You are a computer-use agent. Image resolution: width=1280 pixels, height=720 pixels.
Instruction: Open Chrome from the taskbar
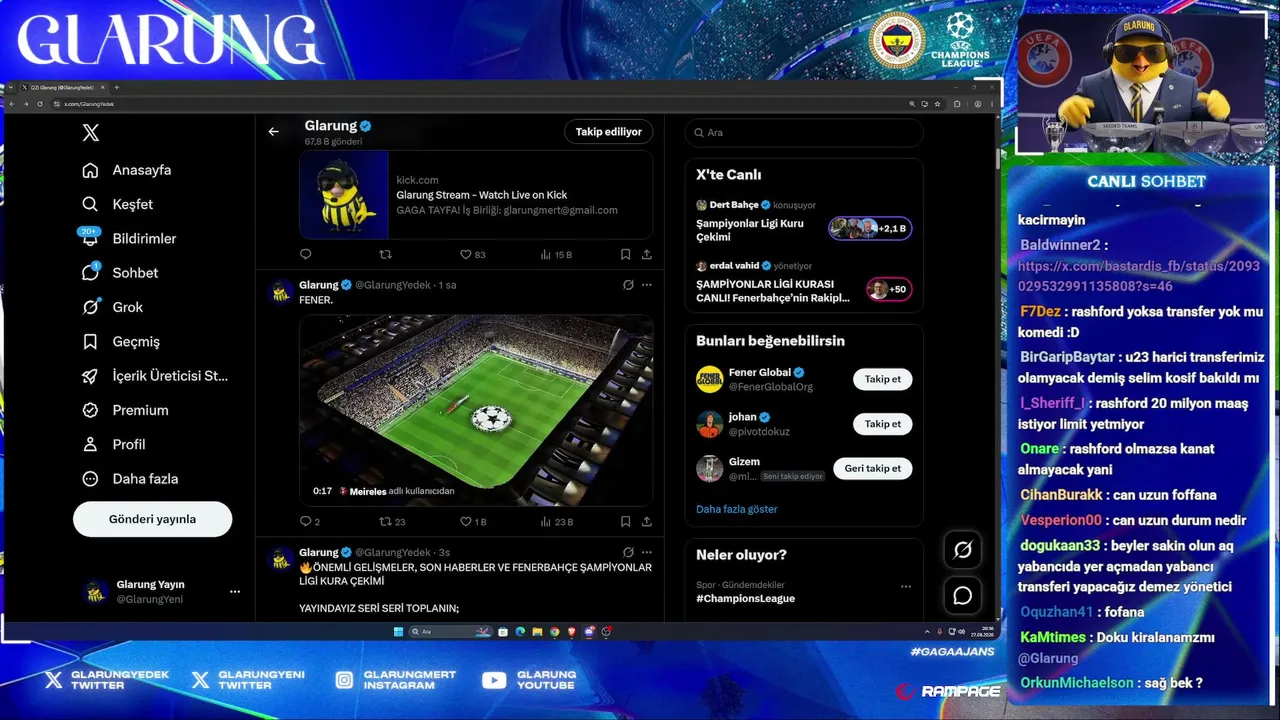pos(554,632)
